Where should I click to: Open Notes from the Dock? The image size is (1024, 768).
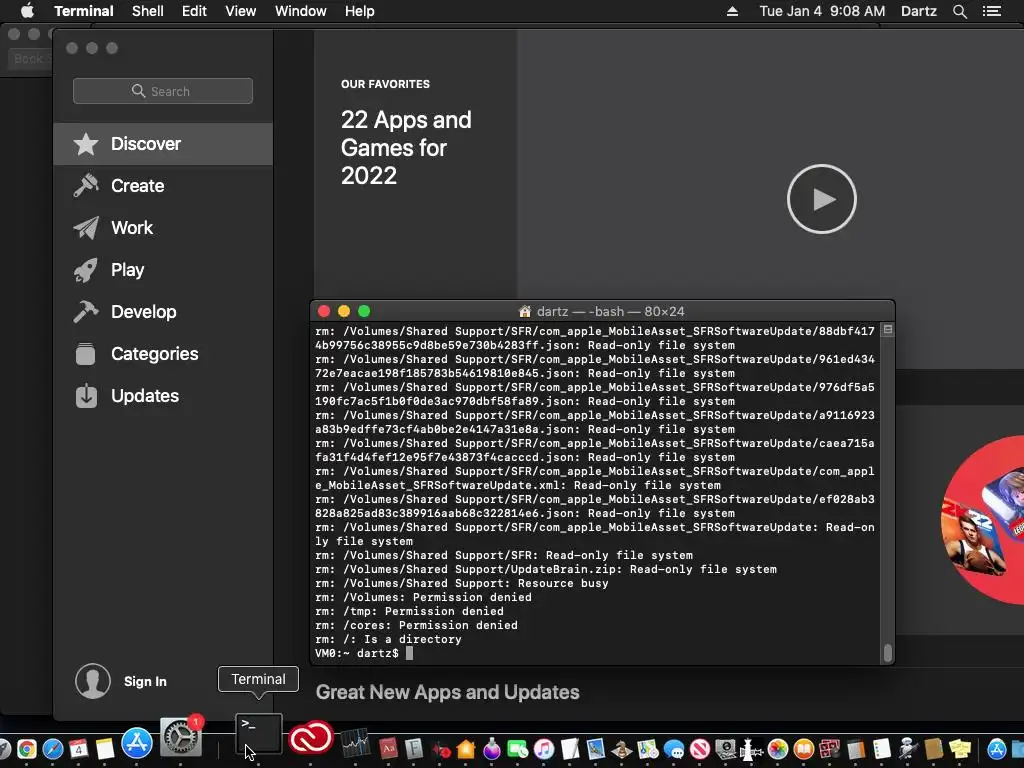click(x=104, y=748)
